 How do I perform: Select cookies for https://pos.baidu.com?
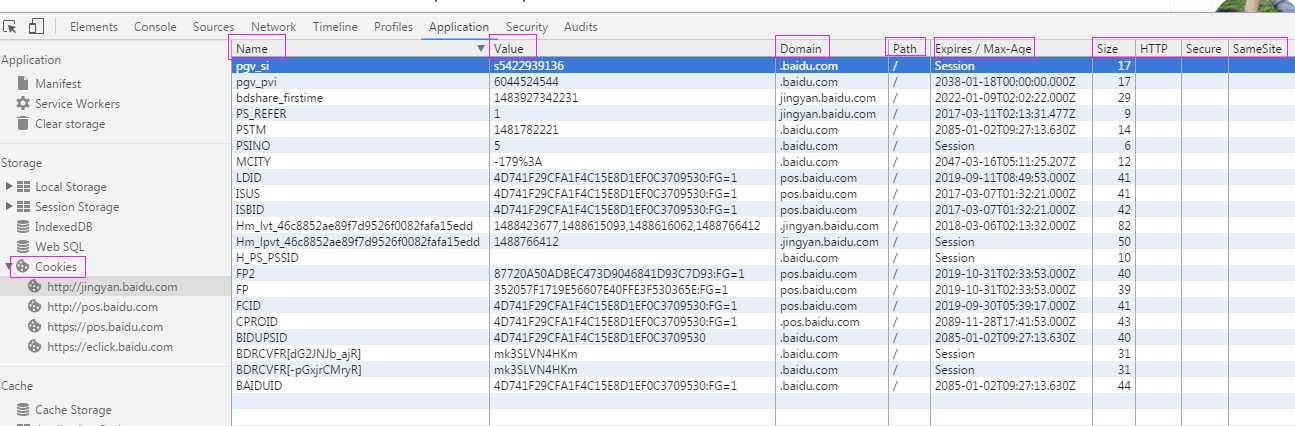pyautogui.click(x=105, y=327)
